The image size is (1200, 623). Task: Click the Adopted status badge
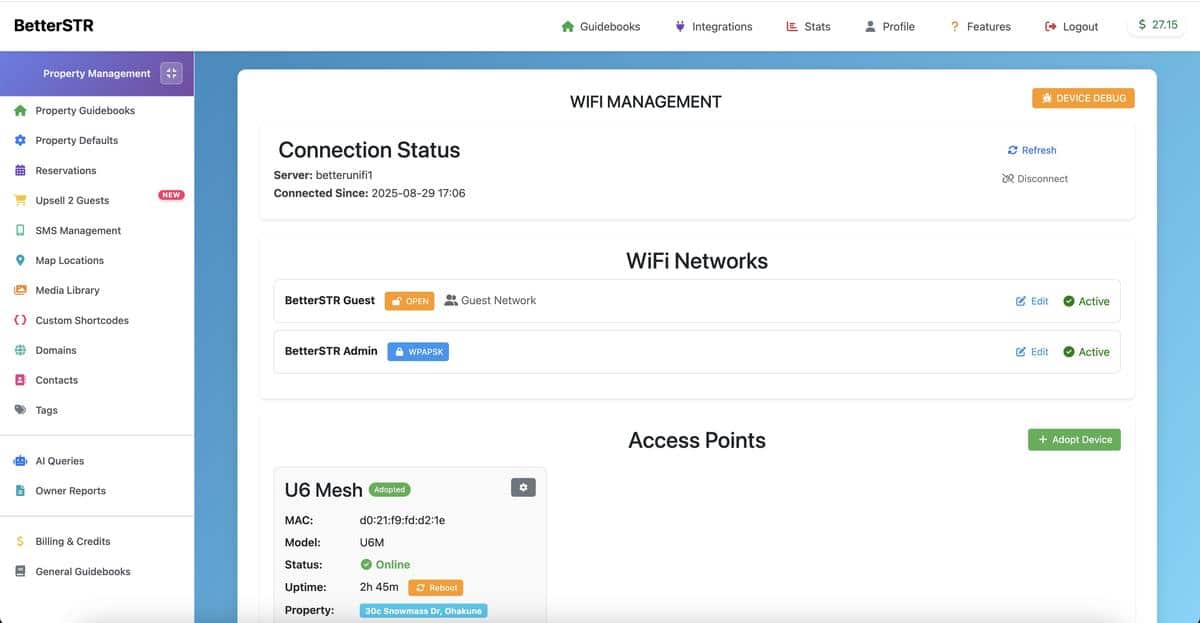tap(389, 490)
